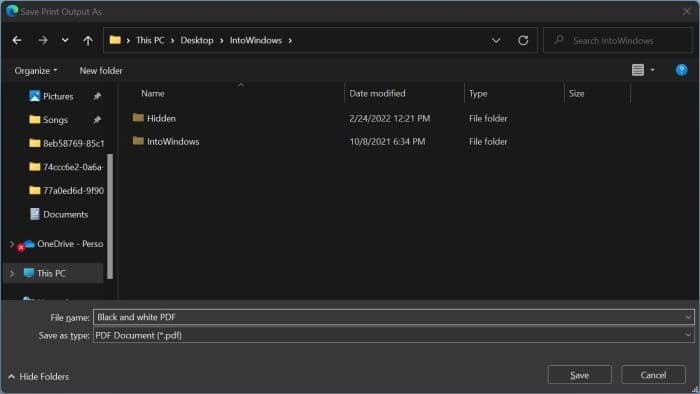Expand the OneDrive tree node

12,244
